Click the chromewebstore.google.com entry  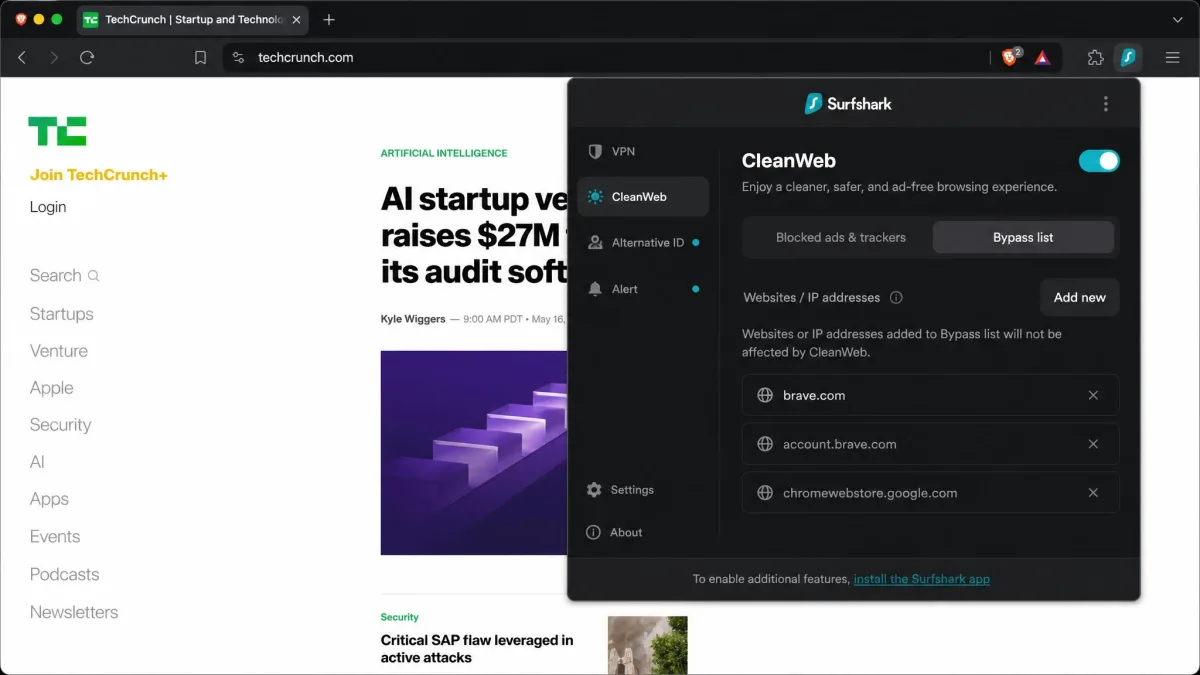click(930, 493)
